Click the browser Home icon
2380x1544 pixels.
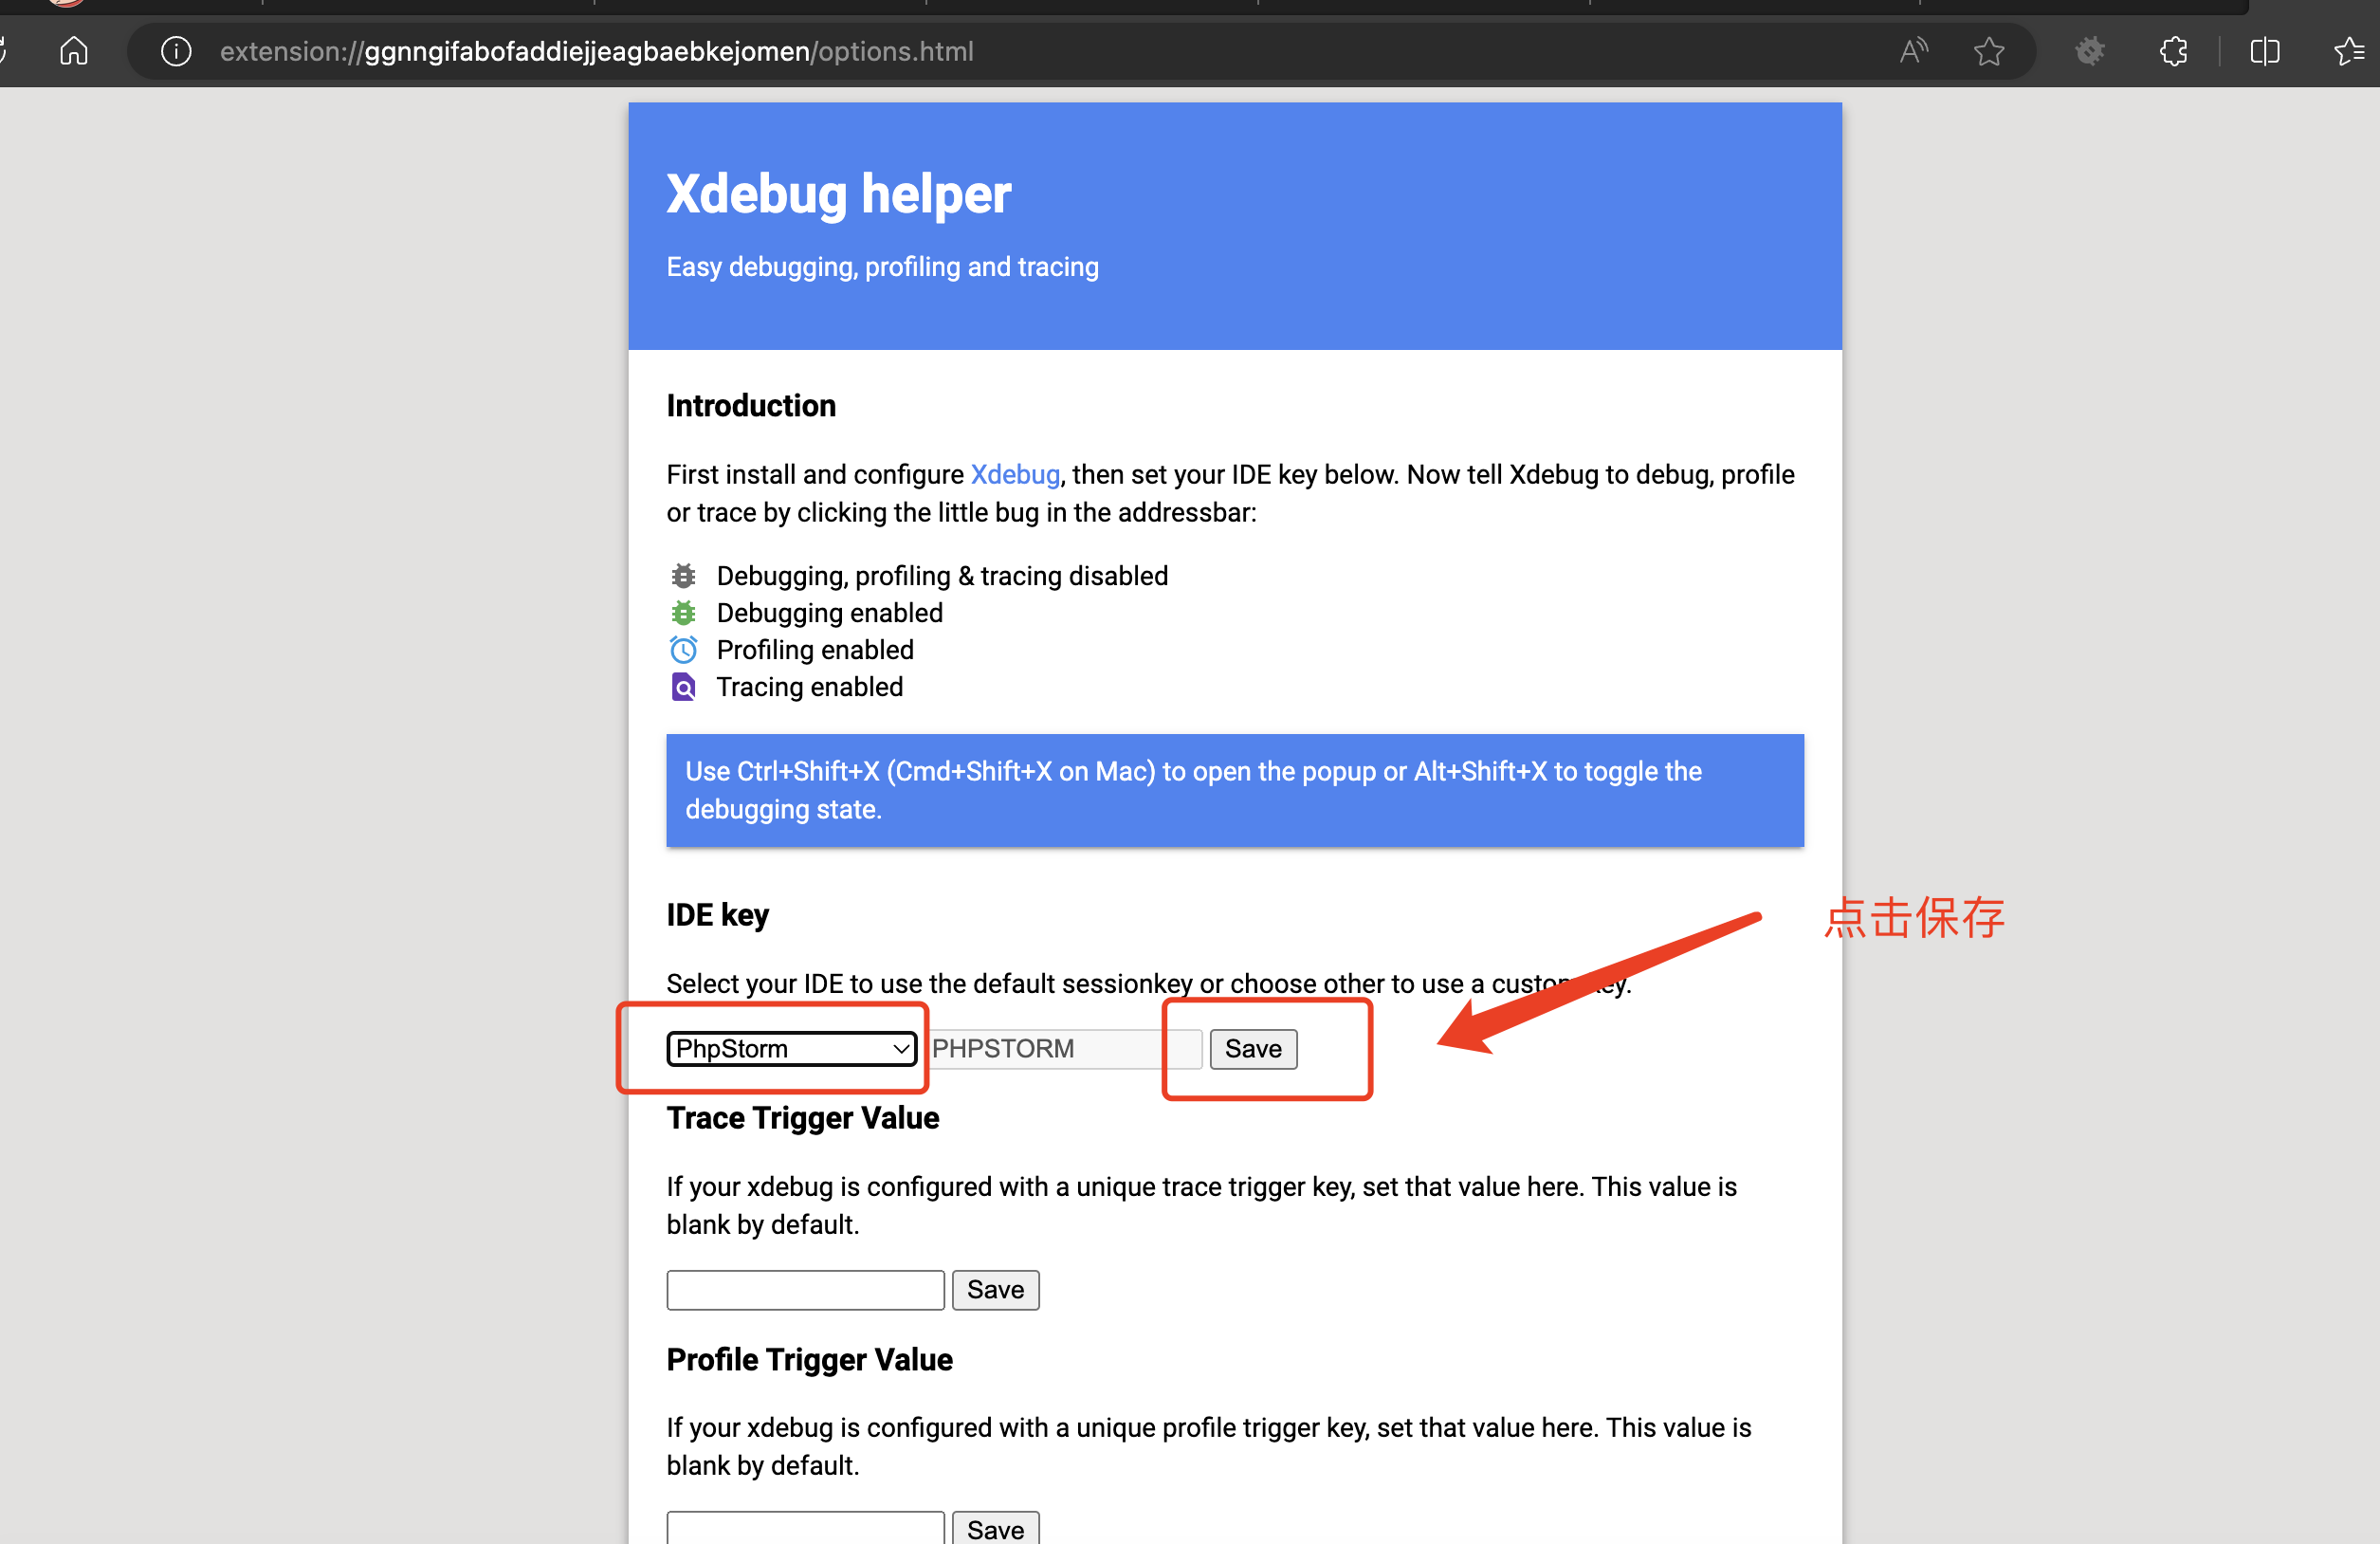click(x=74, y=51)
